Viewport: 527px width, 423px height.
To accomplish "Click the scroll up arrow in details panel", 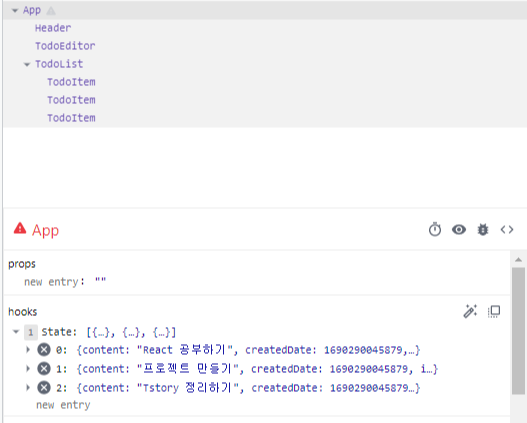I will click(518, 259).
